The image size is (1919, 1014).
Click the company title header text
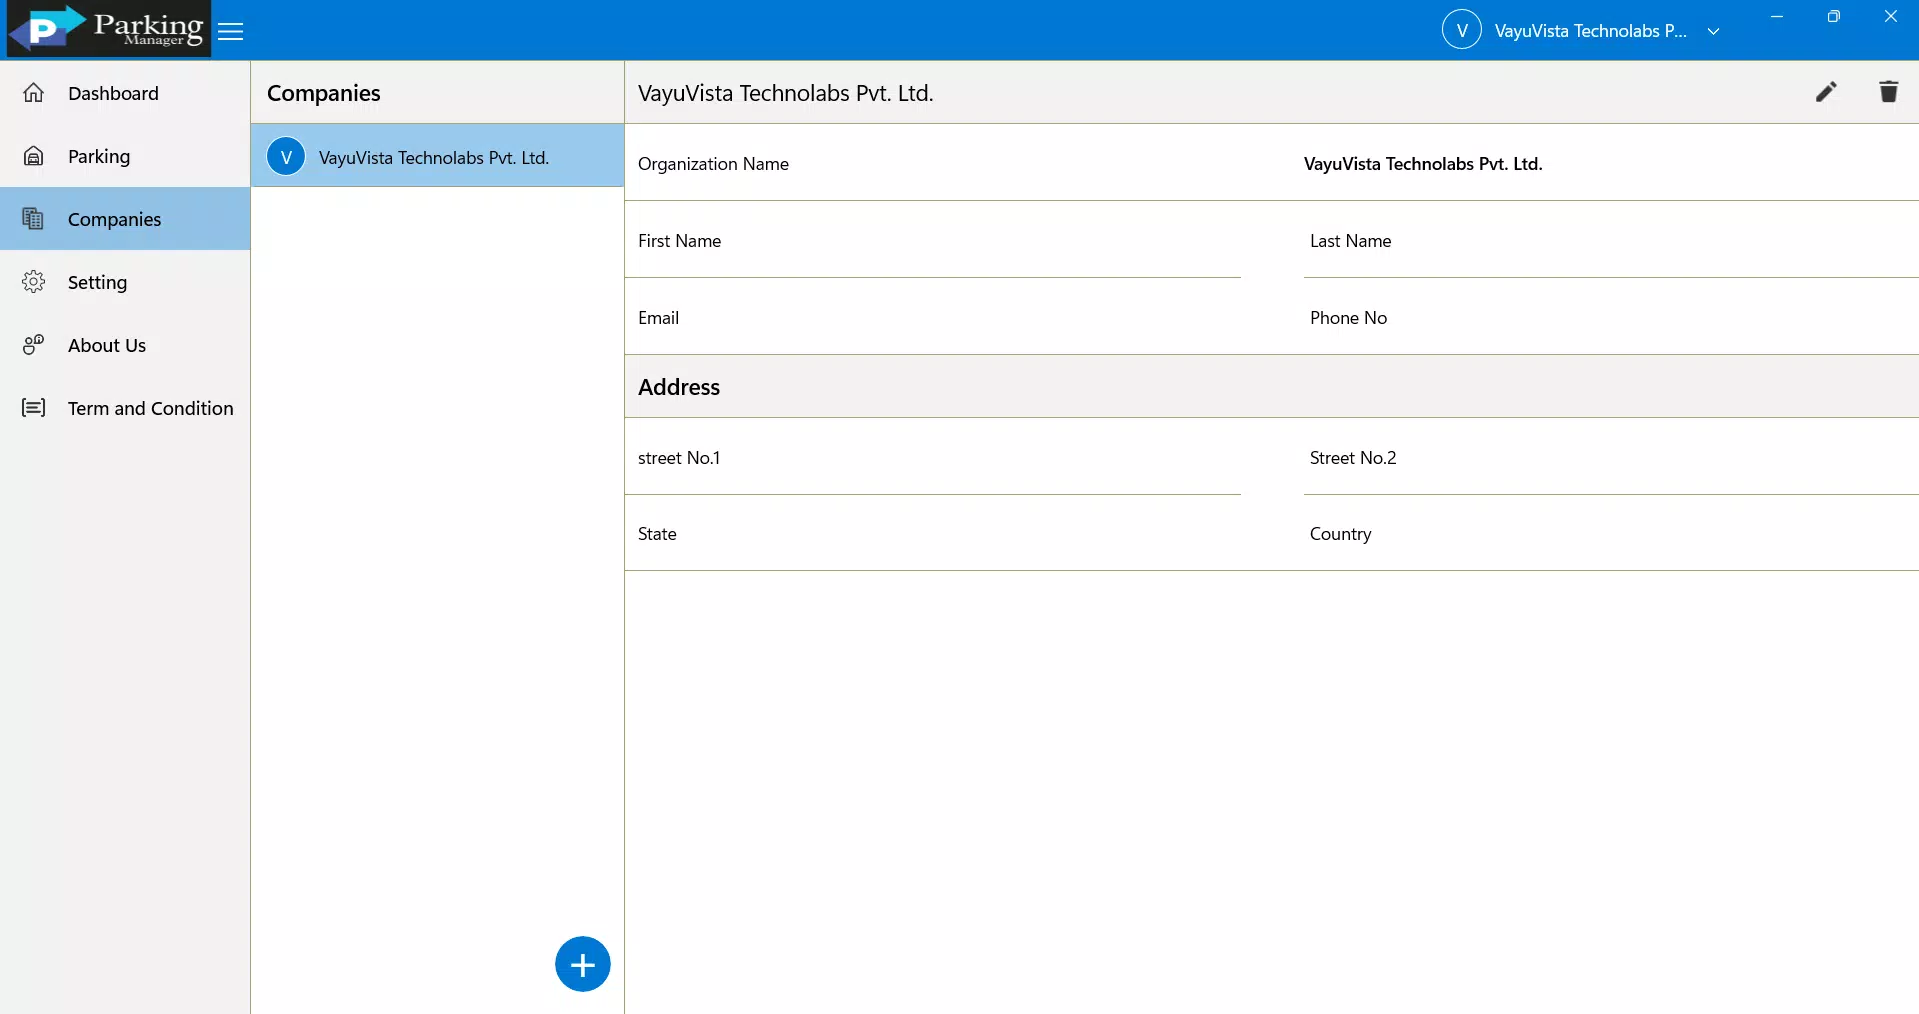point(786,93)
